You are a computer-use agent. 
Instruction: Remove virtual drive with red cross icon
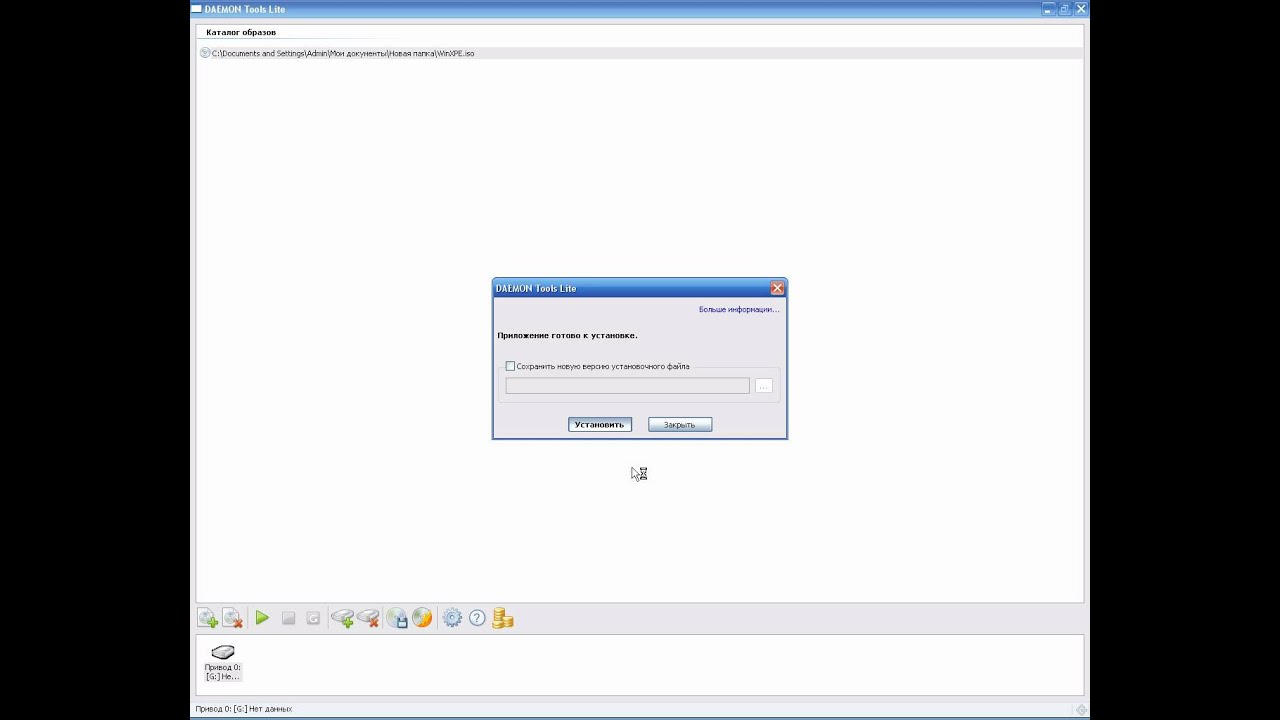[x=368, y=618]
